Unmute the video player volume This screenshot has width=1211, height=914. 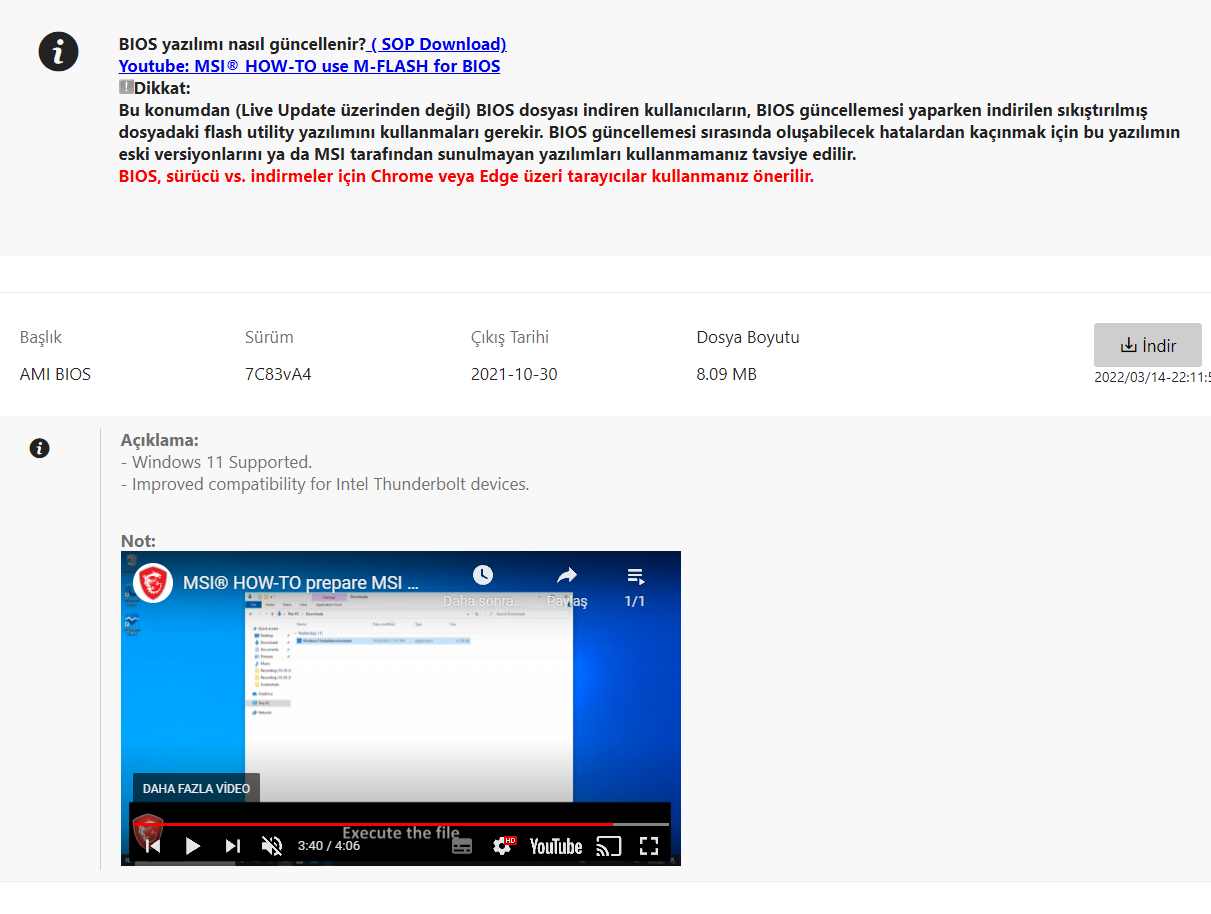[271, 846]
